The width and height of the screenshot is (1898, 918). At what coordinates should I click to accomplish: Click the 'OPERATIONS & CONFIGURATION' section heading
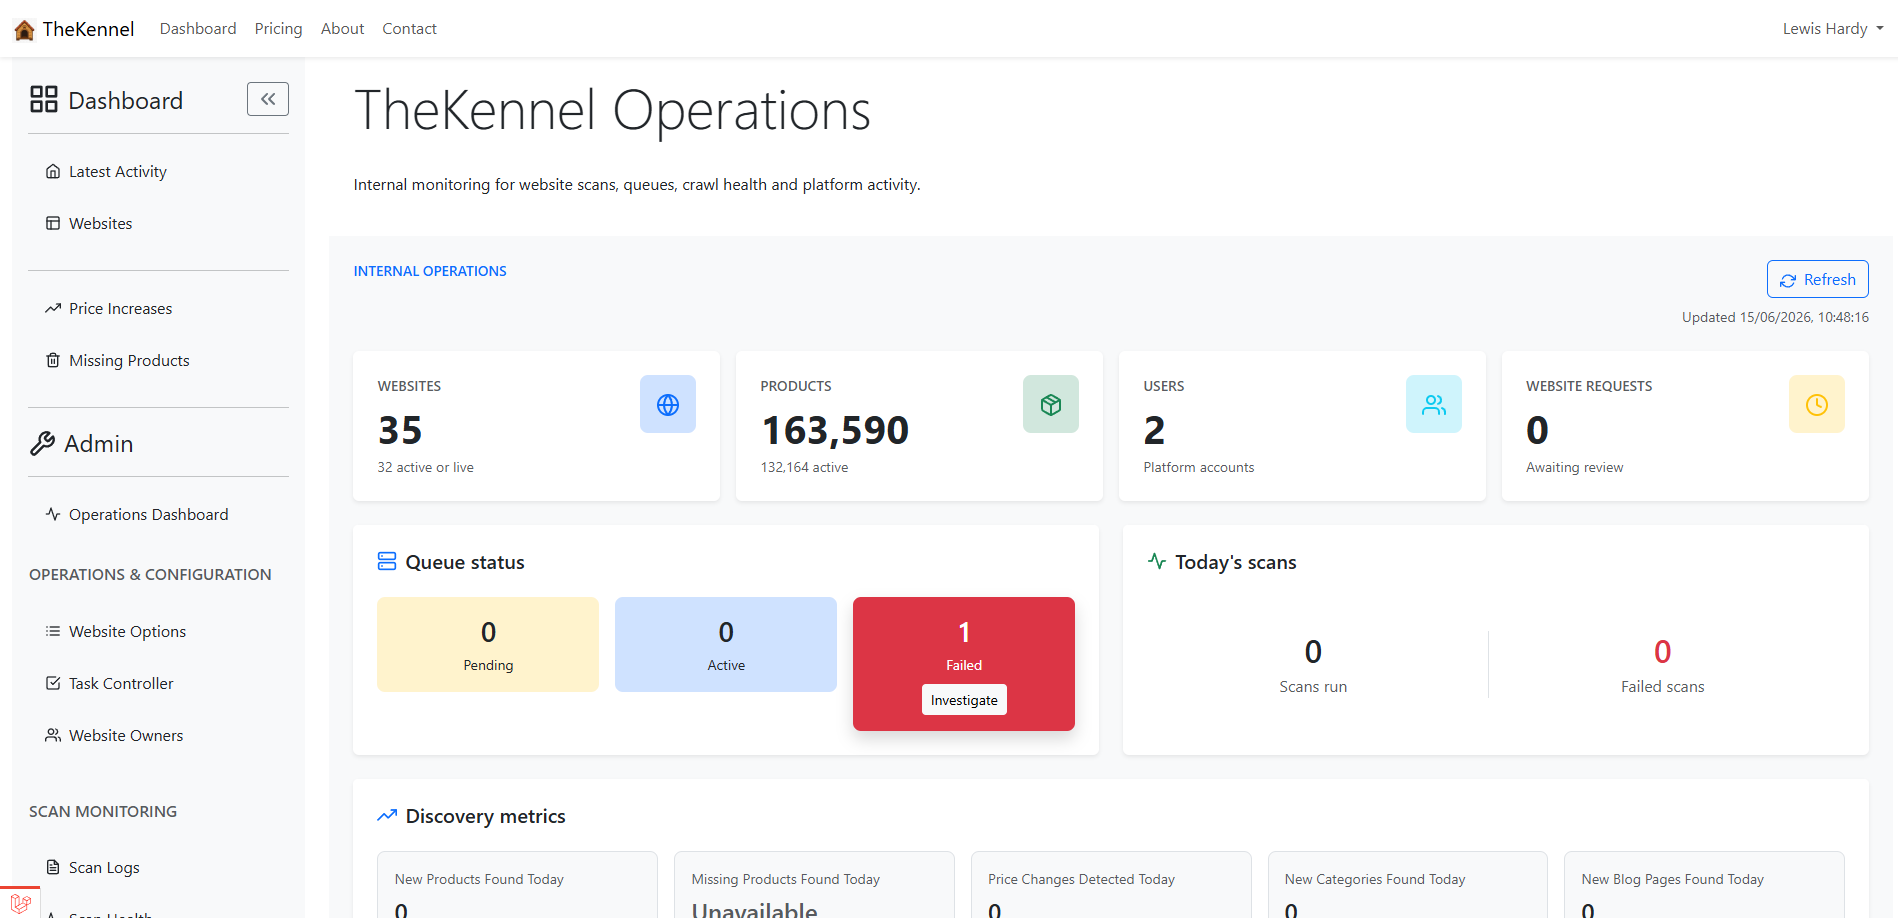pos(150,574)
